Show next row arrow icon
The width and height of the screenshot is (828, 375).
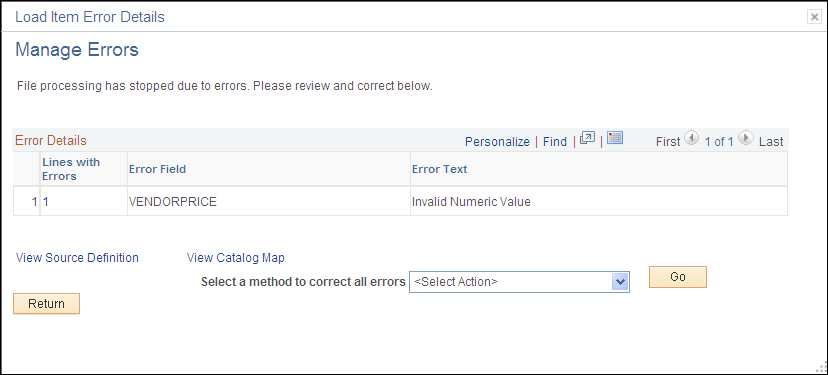coord(745,138)
